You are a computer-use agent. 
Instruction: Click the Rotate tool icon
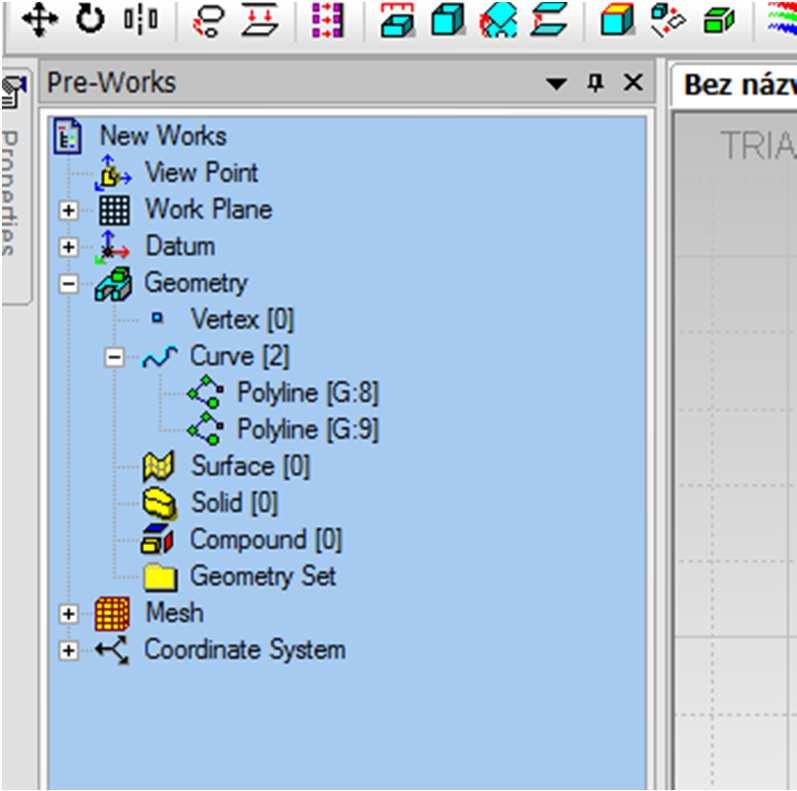[x=90, y=19]
